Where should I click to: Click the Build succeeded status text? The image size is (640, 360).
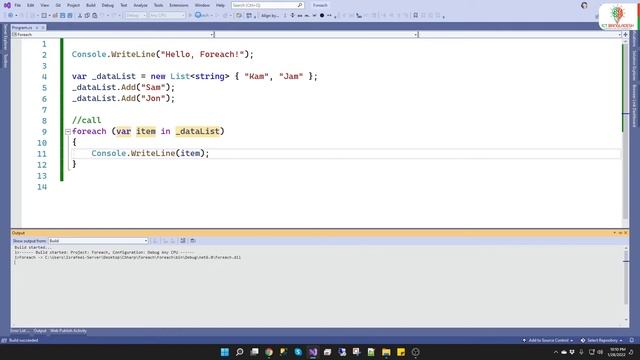point(23,340)
